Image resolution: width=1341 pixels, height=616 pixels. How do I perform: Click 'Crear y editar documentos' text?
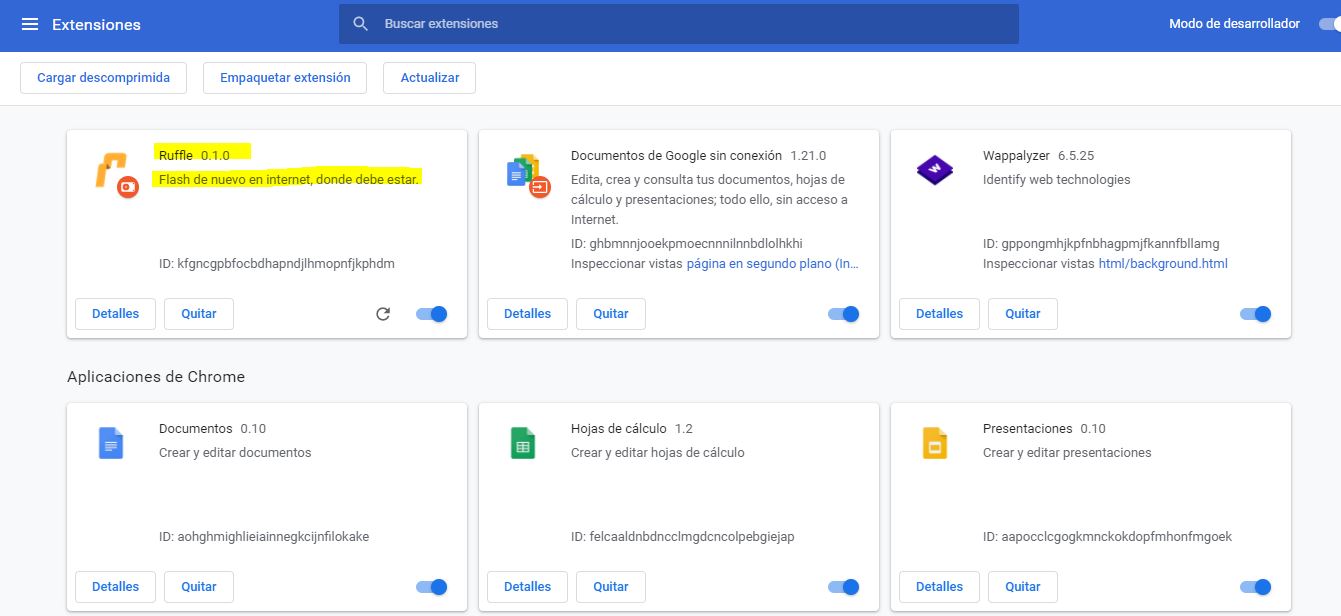[x=235, y=453]
